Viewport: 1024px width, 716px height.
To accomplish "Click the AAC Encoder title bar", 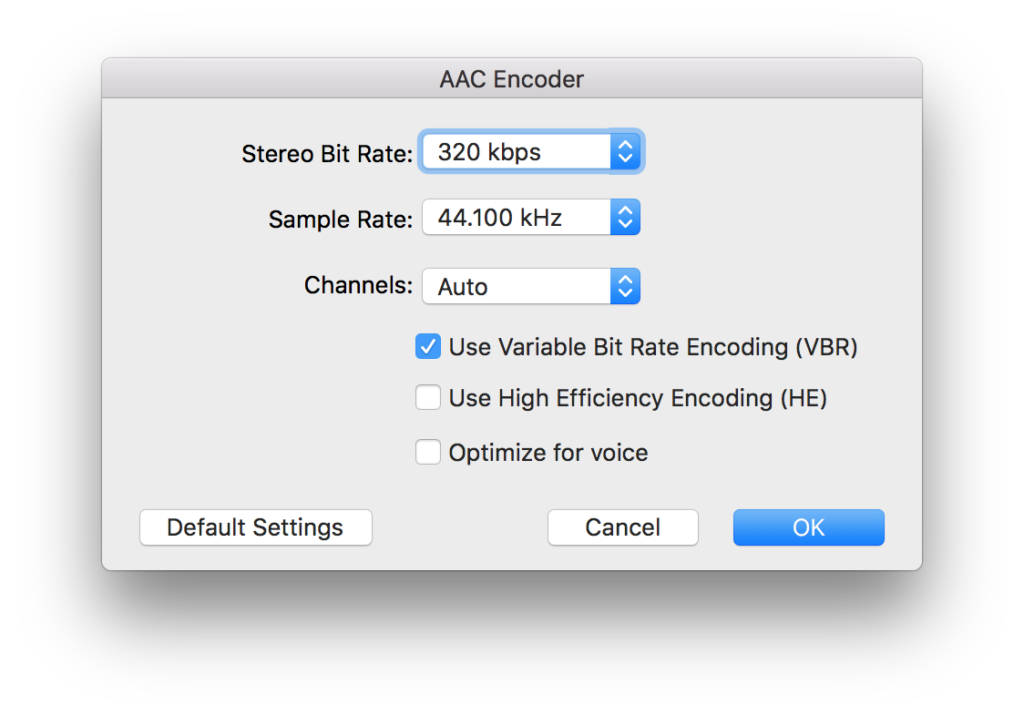I will point(512,78).
